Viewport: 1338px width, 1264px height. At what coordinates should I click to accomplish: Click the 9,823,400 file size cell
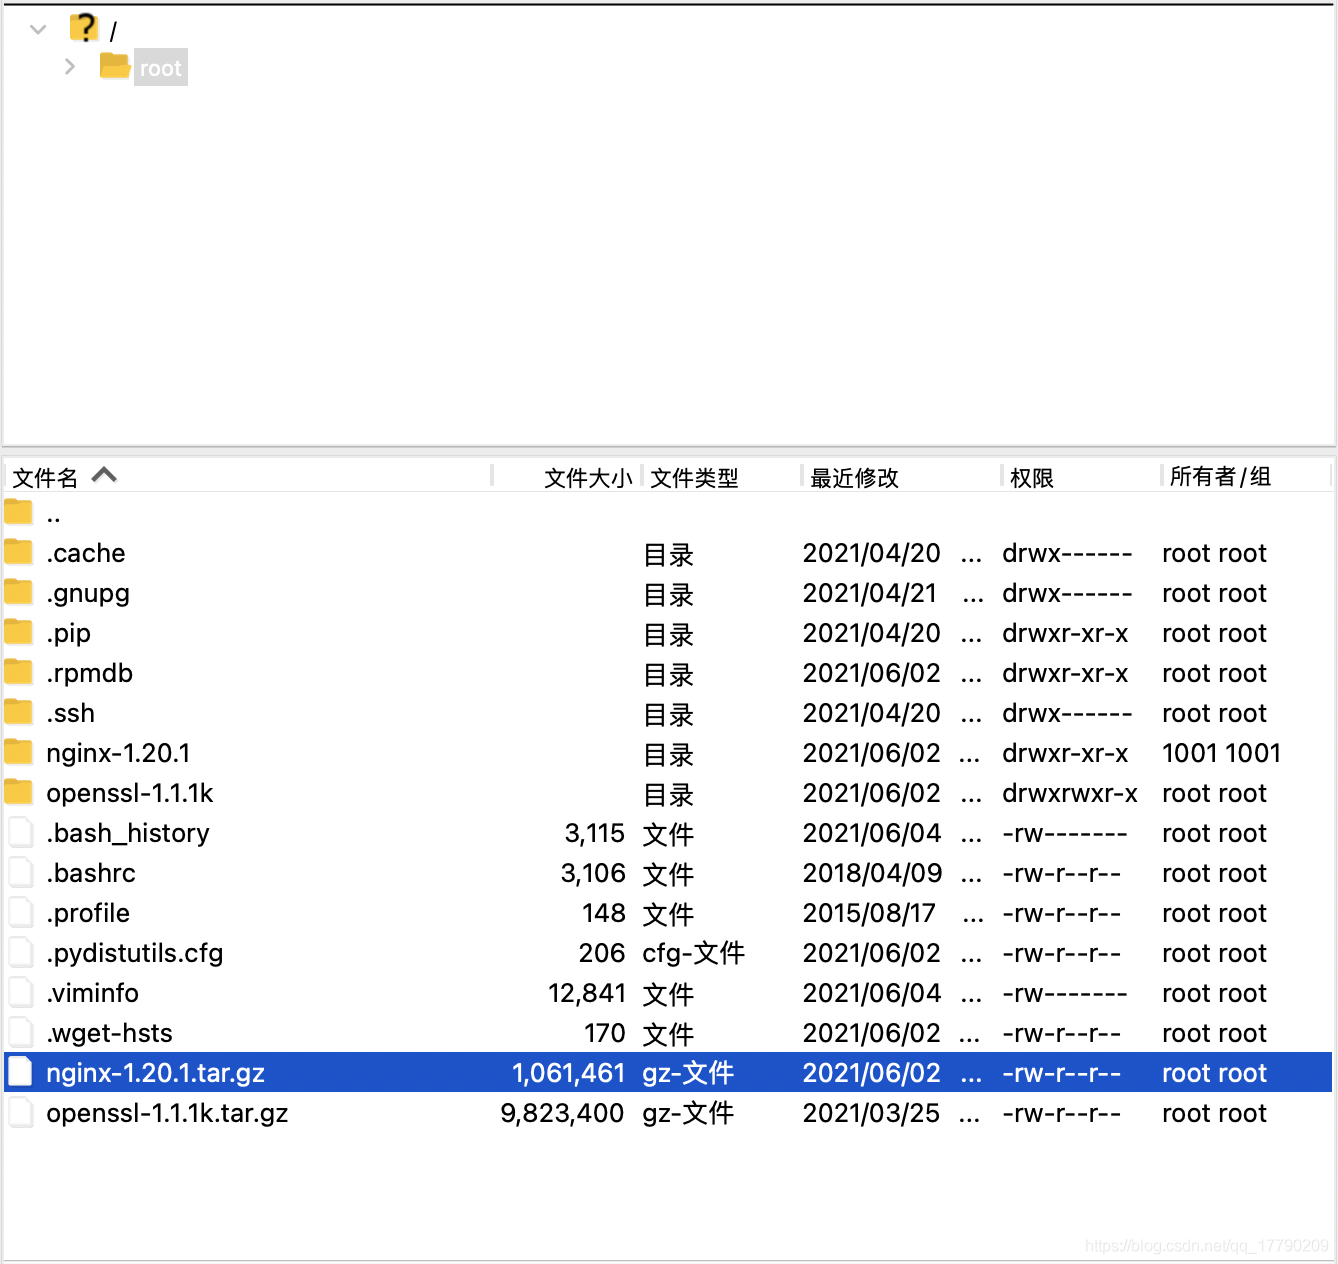(562, 1114)
